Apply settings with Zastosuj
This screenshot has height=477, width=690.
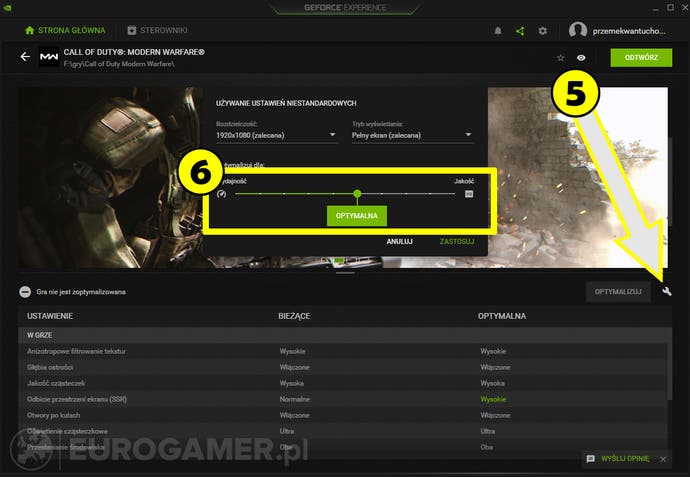tap(457, 242)
